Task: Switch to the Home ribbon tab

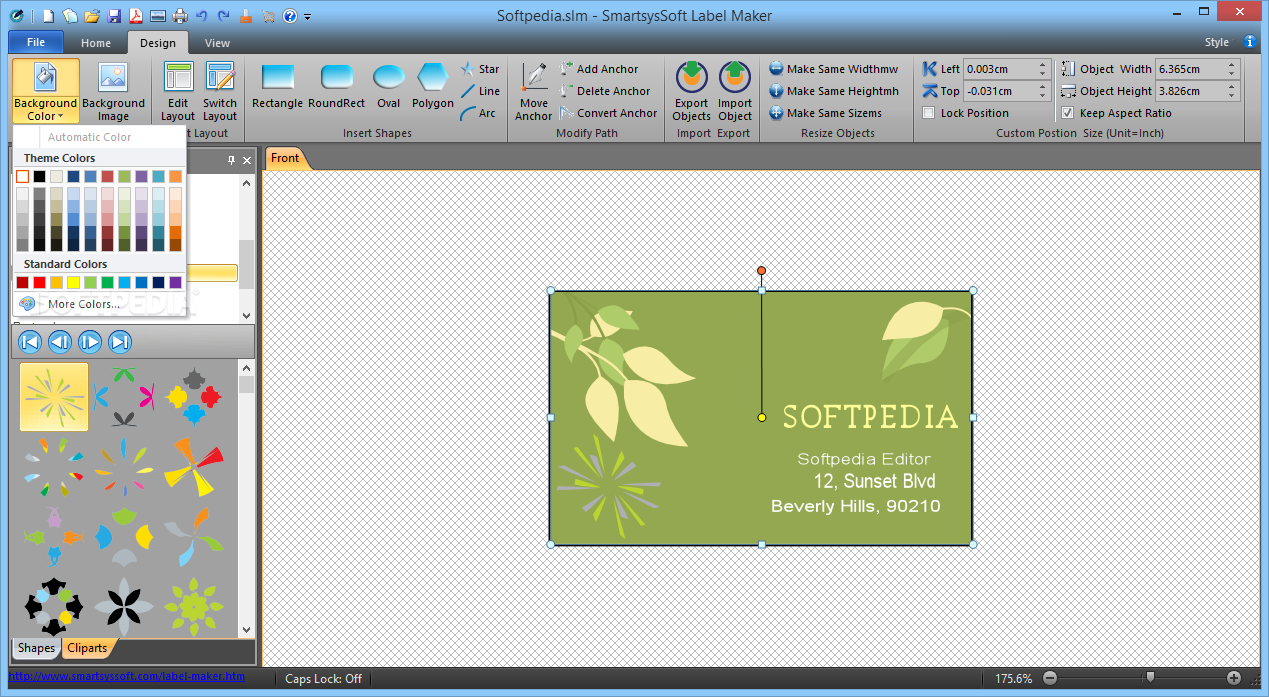Action: (x=96, y=43)
